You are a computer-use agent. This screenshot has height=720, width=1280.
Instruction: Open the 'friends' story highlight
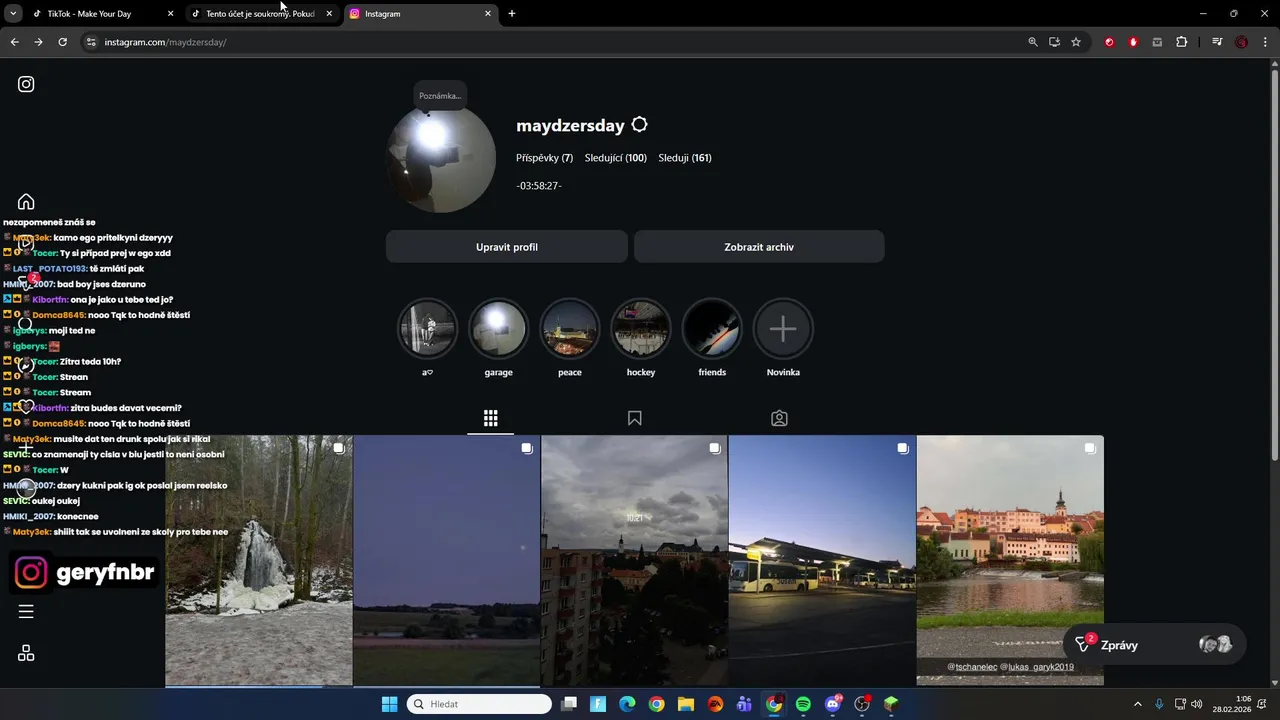tap(712, 329)
